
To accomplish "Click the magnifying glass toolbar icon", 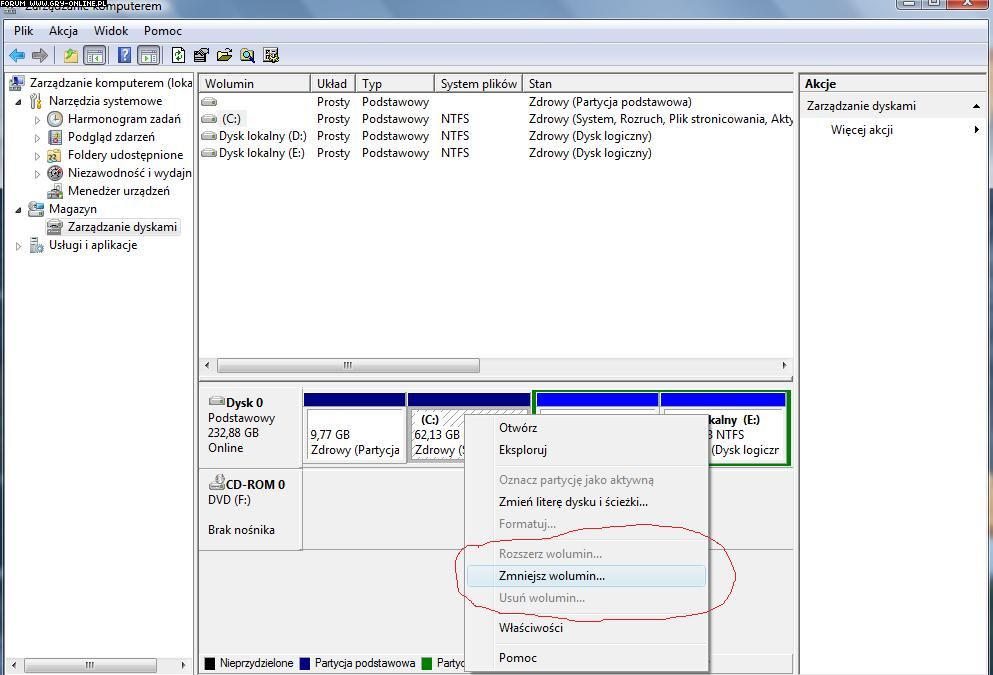I will click(x=247, y=56).
